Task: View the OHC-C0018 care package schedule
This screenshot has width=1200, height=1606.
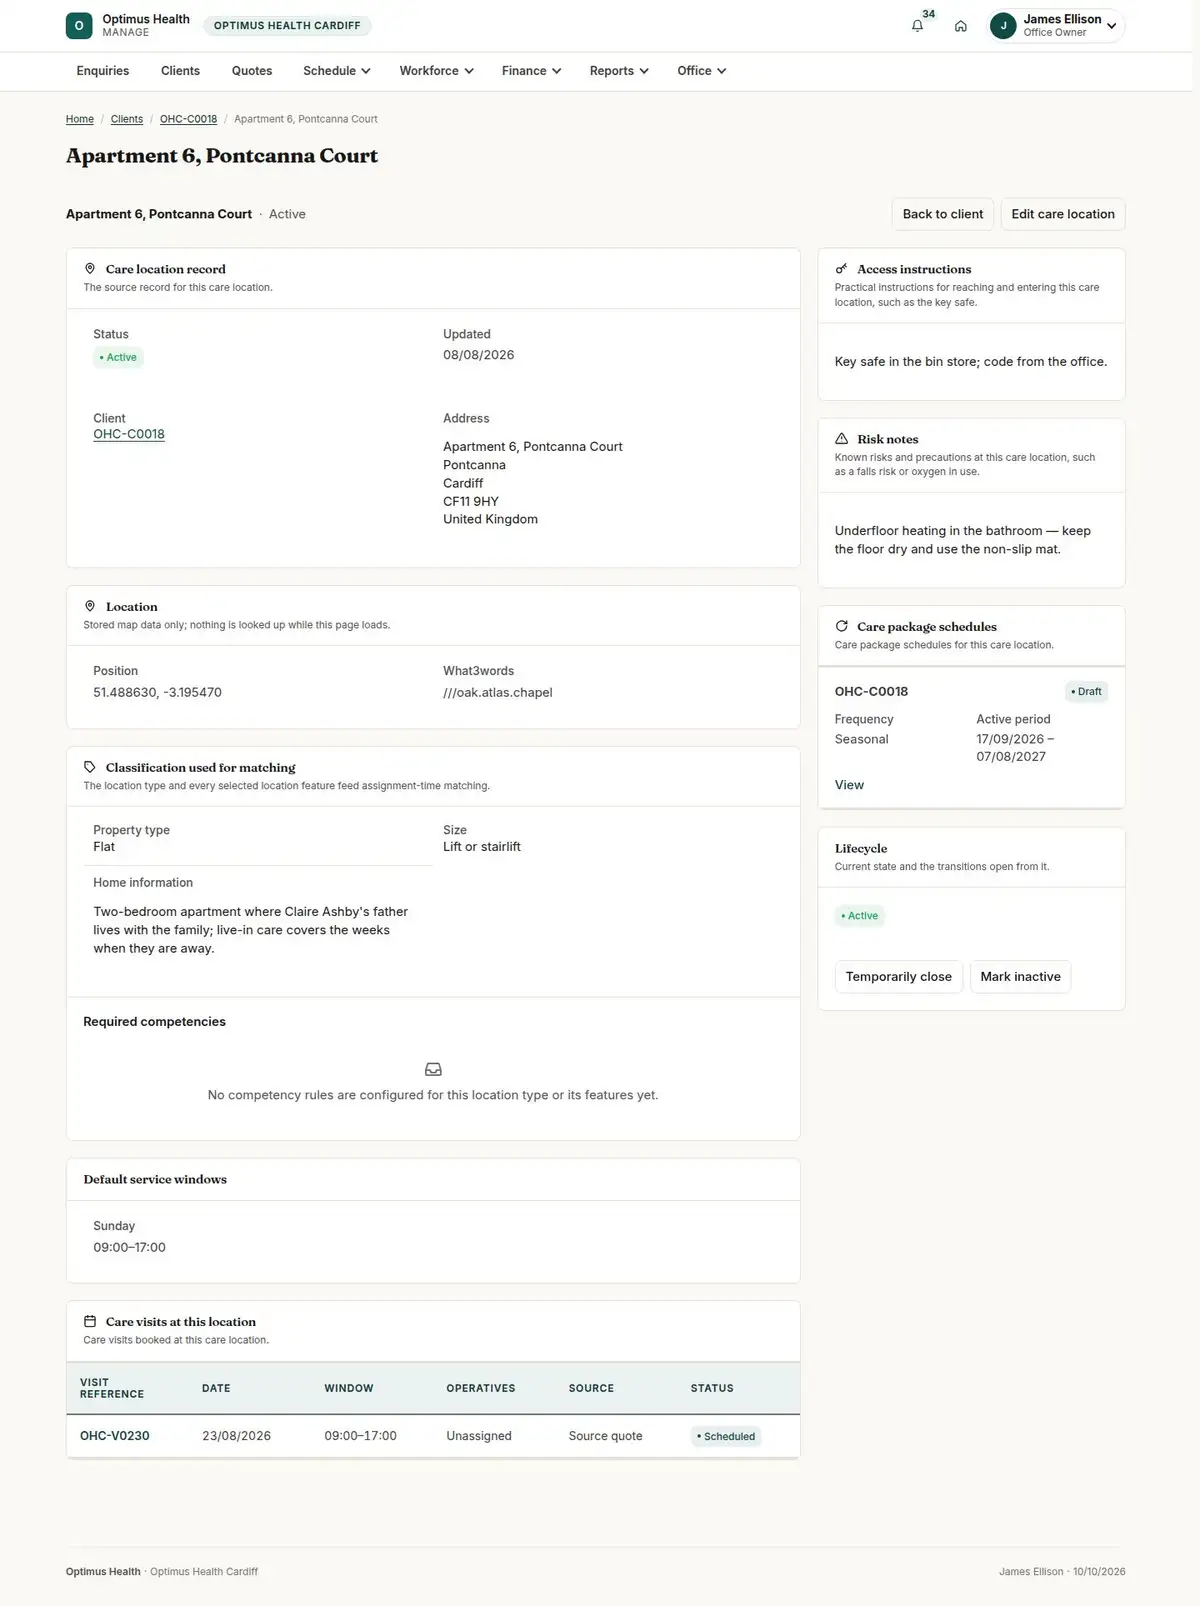Action: pyautogui.click(x=849, y=785)
